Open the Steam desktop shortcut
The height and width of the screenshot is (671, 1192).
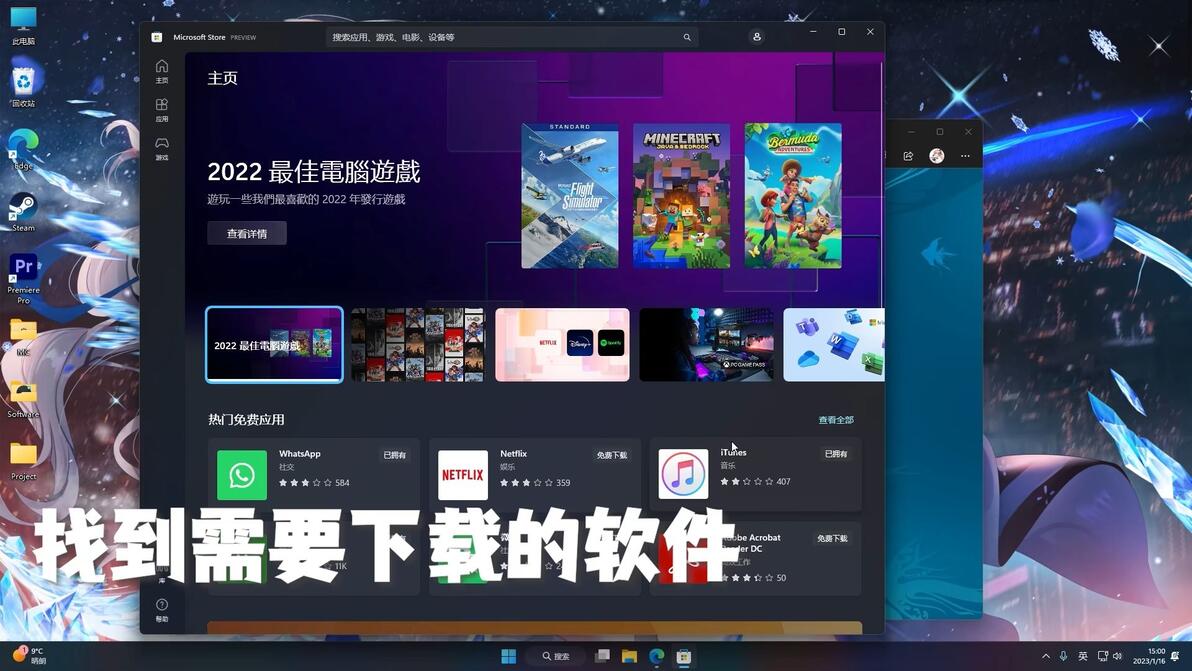pyautogui.click(x=23, y=212)
